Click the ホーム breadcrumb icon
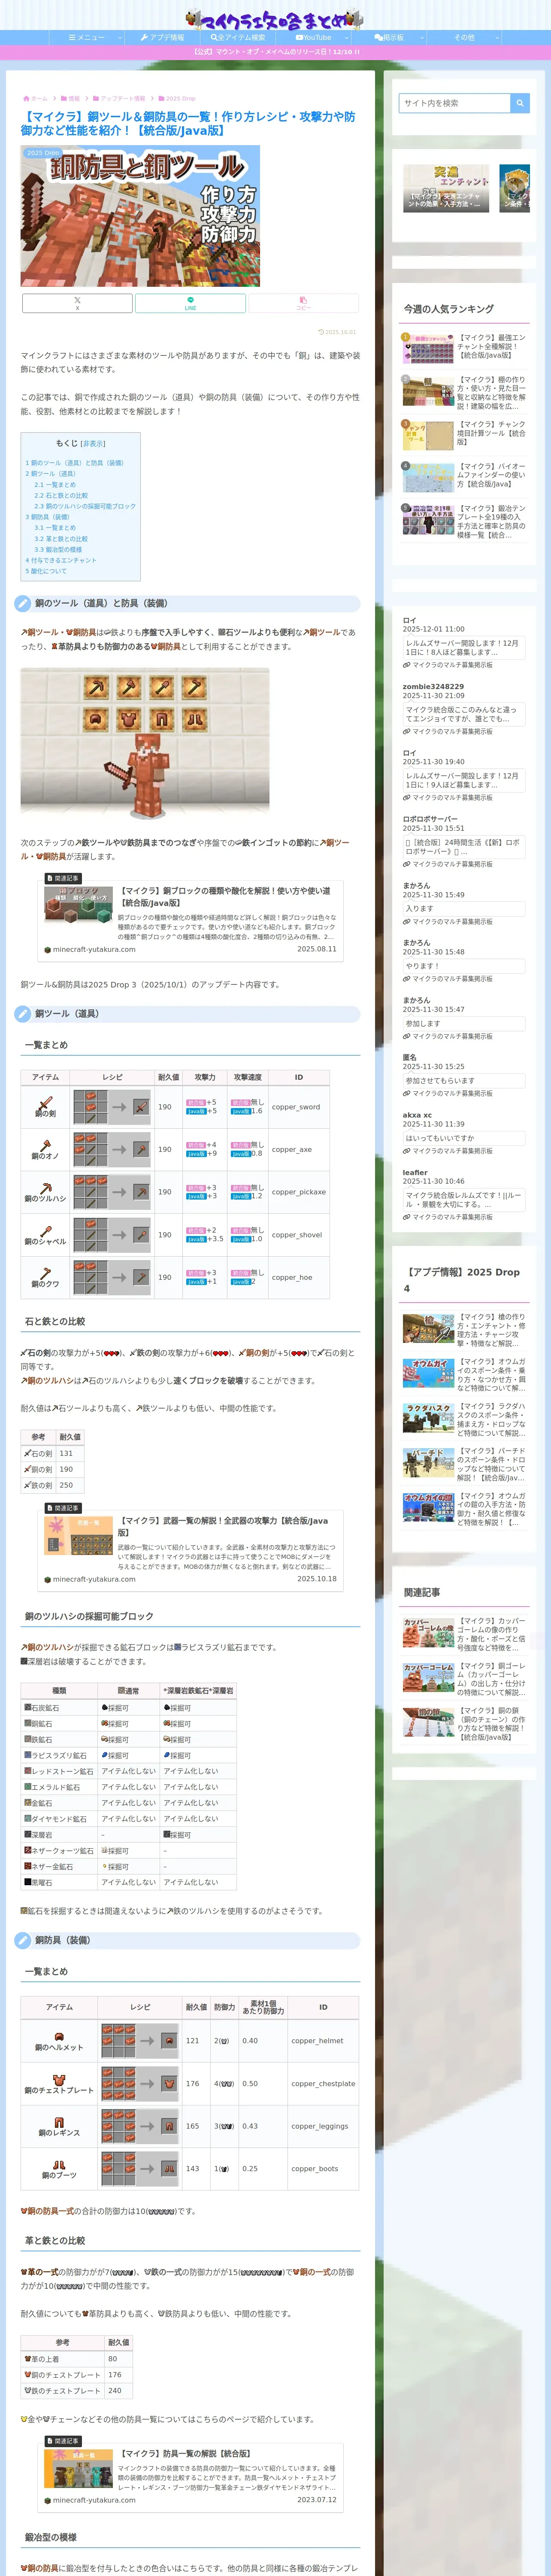 pos(26,99)
